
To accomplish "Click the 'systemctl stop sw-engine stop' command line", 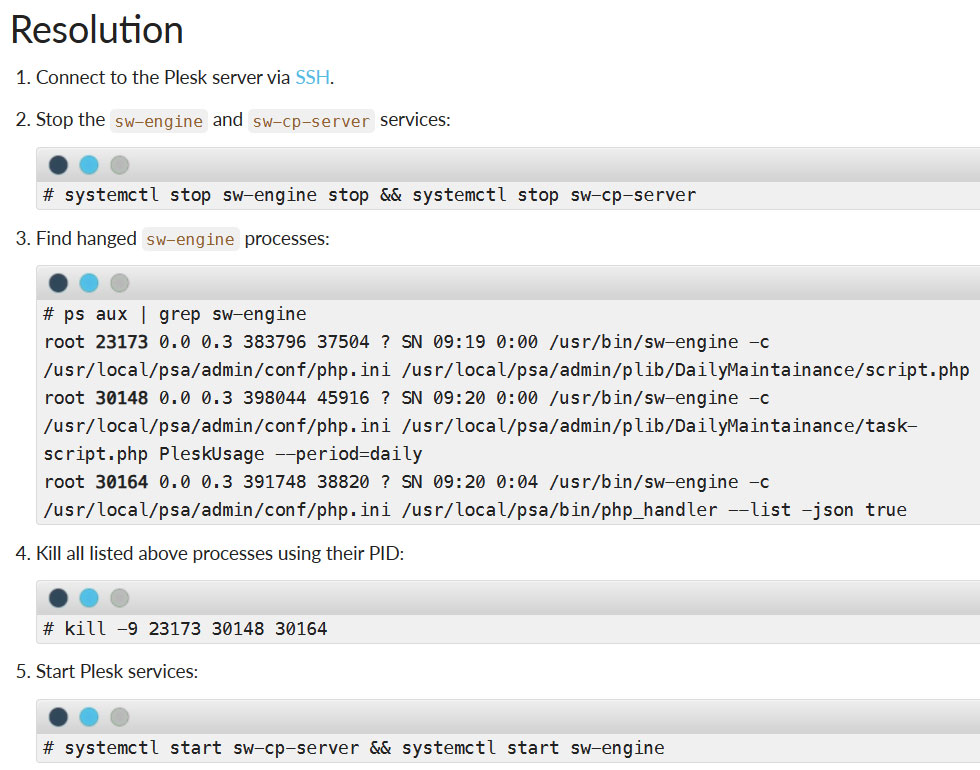I will [369, 195].
